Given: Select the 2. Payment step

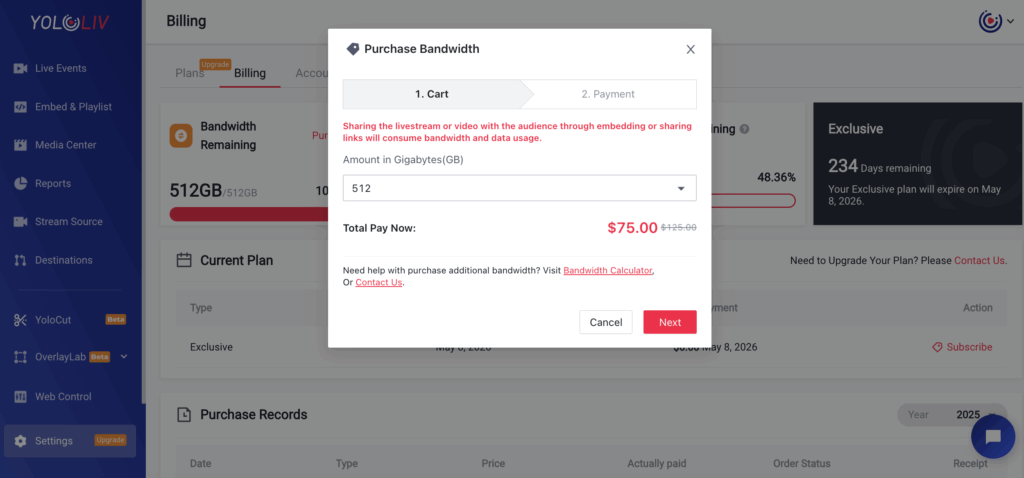Looking at the screenshot, I should 608,94.
